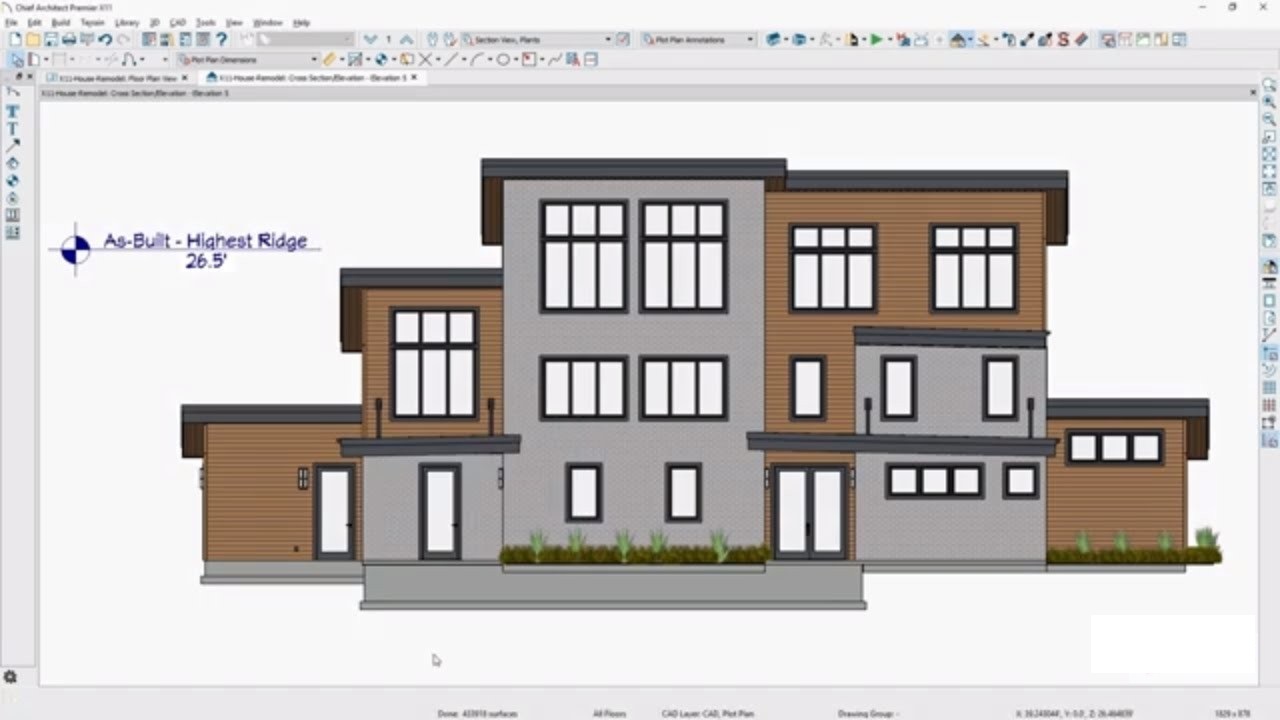The image size is (1280, 720).
Task: Click the Fill Window icon on the right toolbar
Action: pyautogui.click(x=1270, y=154)
